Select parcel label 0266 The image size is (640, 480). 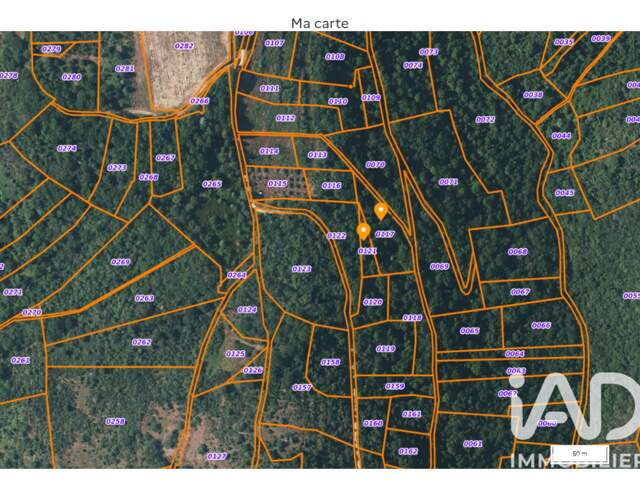click(x=200, y=101)
